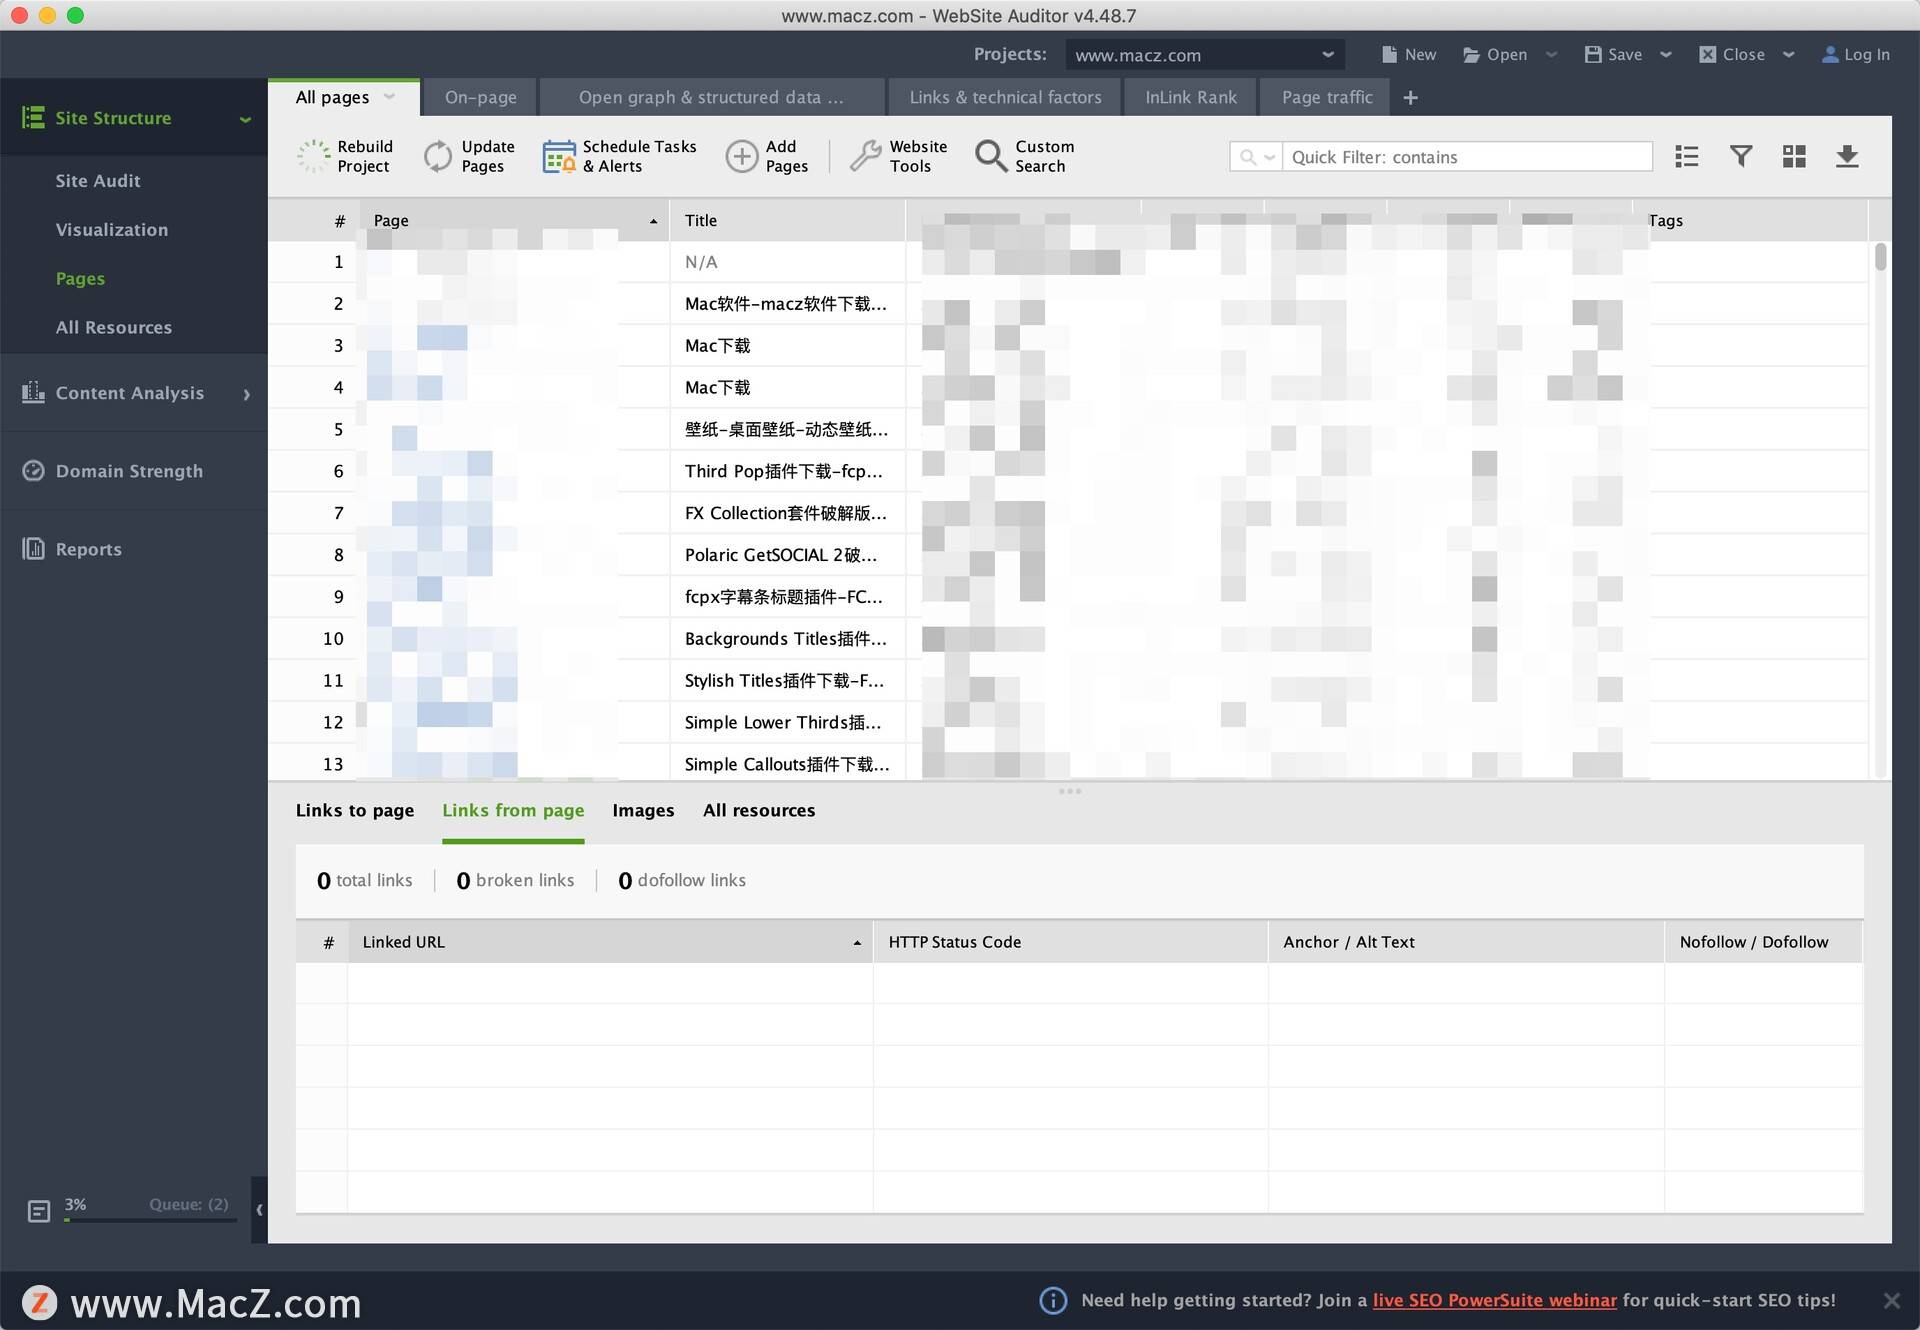Click the Nofollow / Dofollow column header
The width and height of the screenshot is (1920, 1330).
(1764, 941)
